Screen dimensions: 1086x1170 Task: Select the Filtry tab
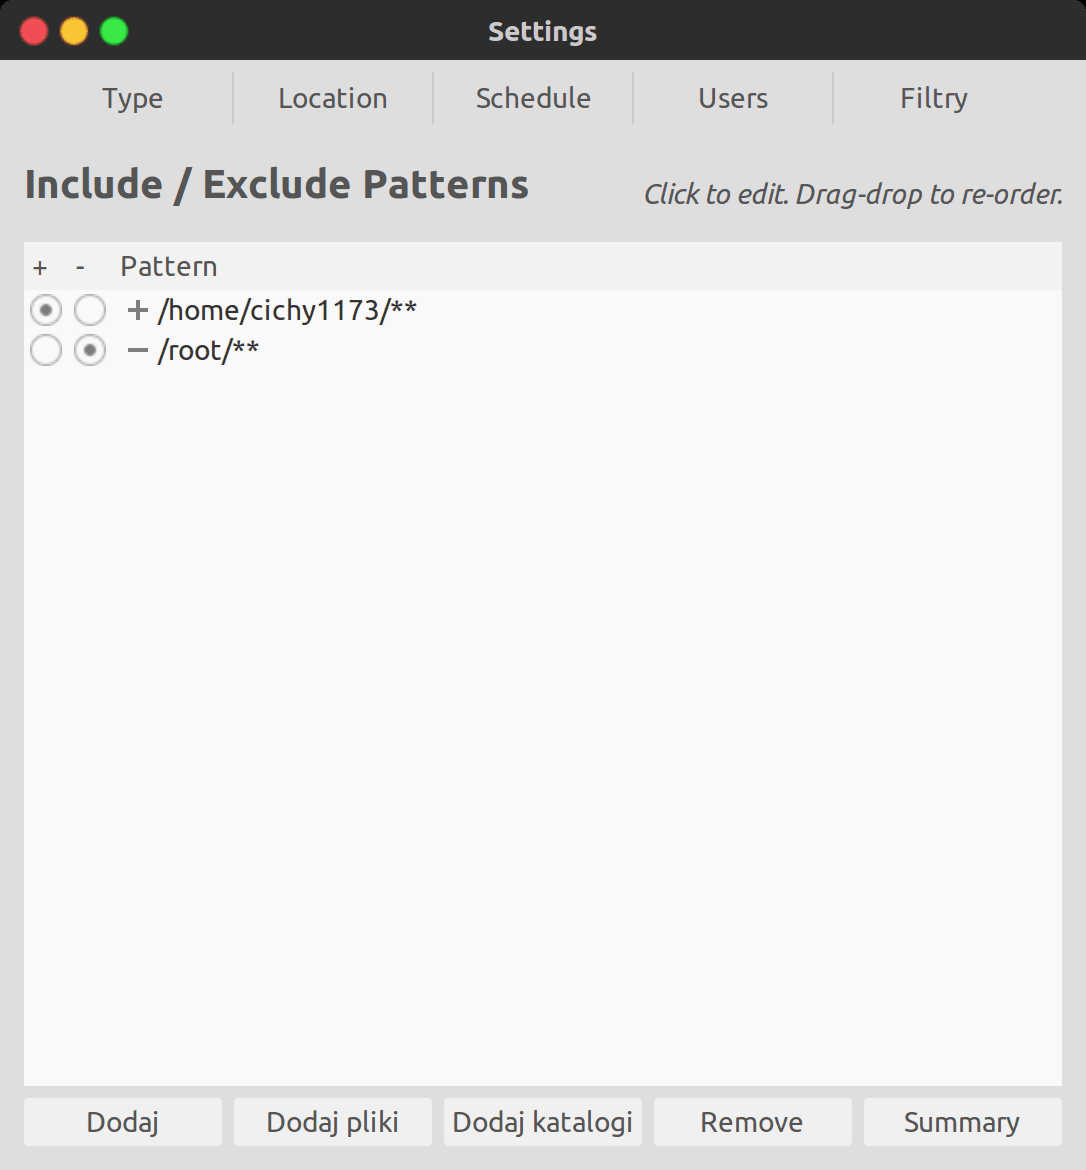[x=934, y=98]
